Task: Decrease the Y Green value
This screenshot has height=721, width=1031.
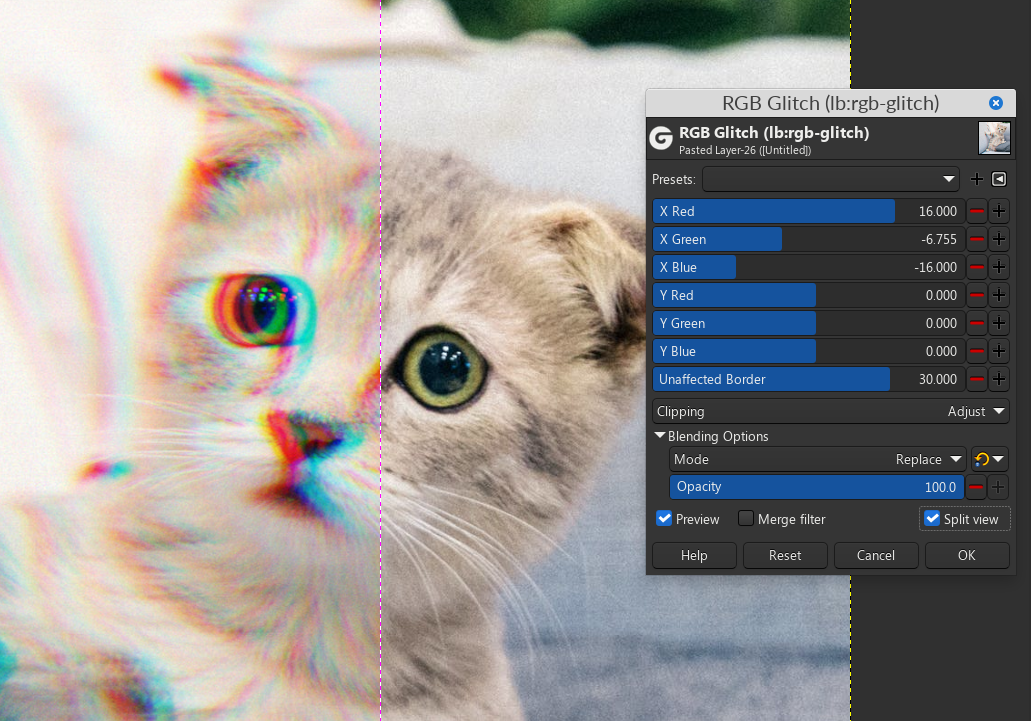Action: tap(976, 323)
